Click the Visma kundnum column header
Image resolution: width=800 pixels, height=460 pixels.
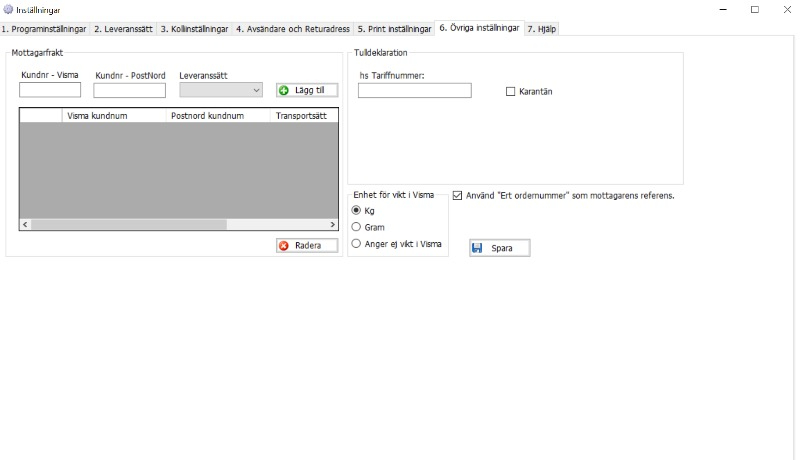click(114, 116)
